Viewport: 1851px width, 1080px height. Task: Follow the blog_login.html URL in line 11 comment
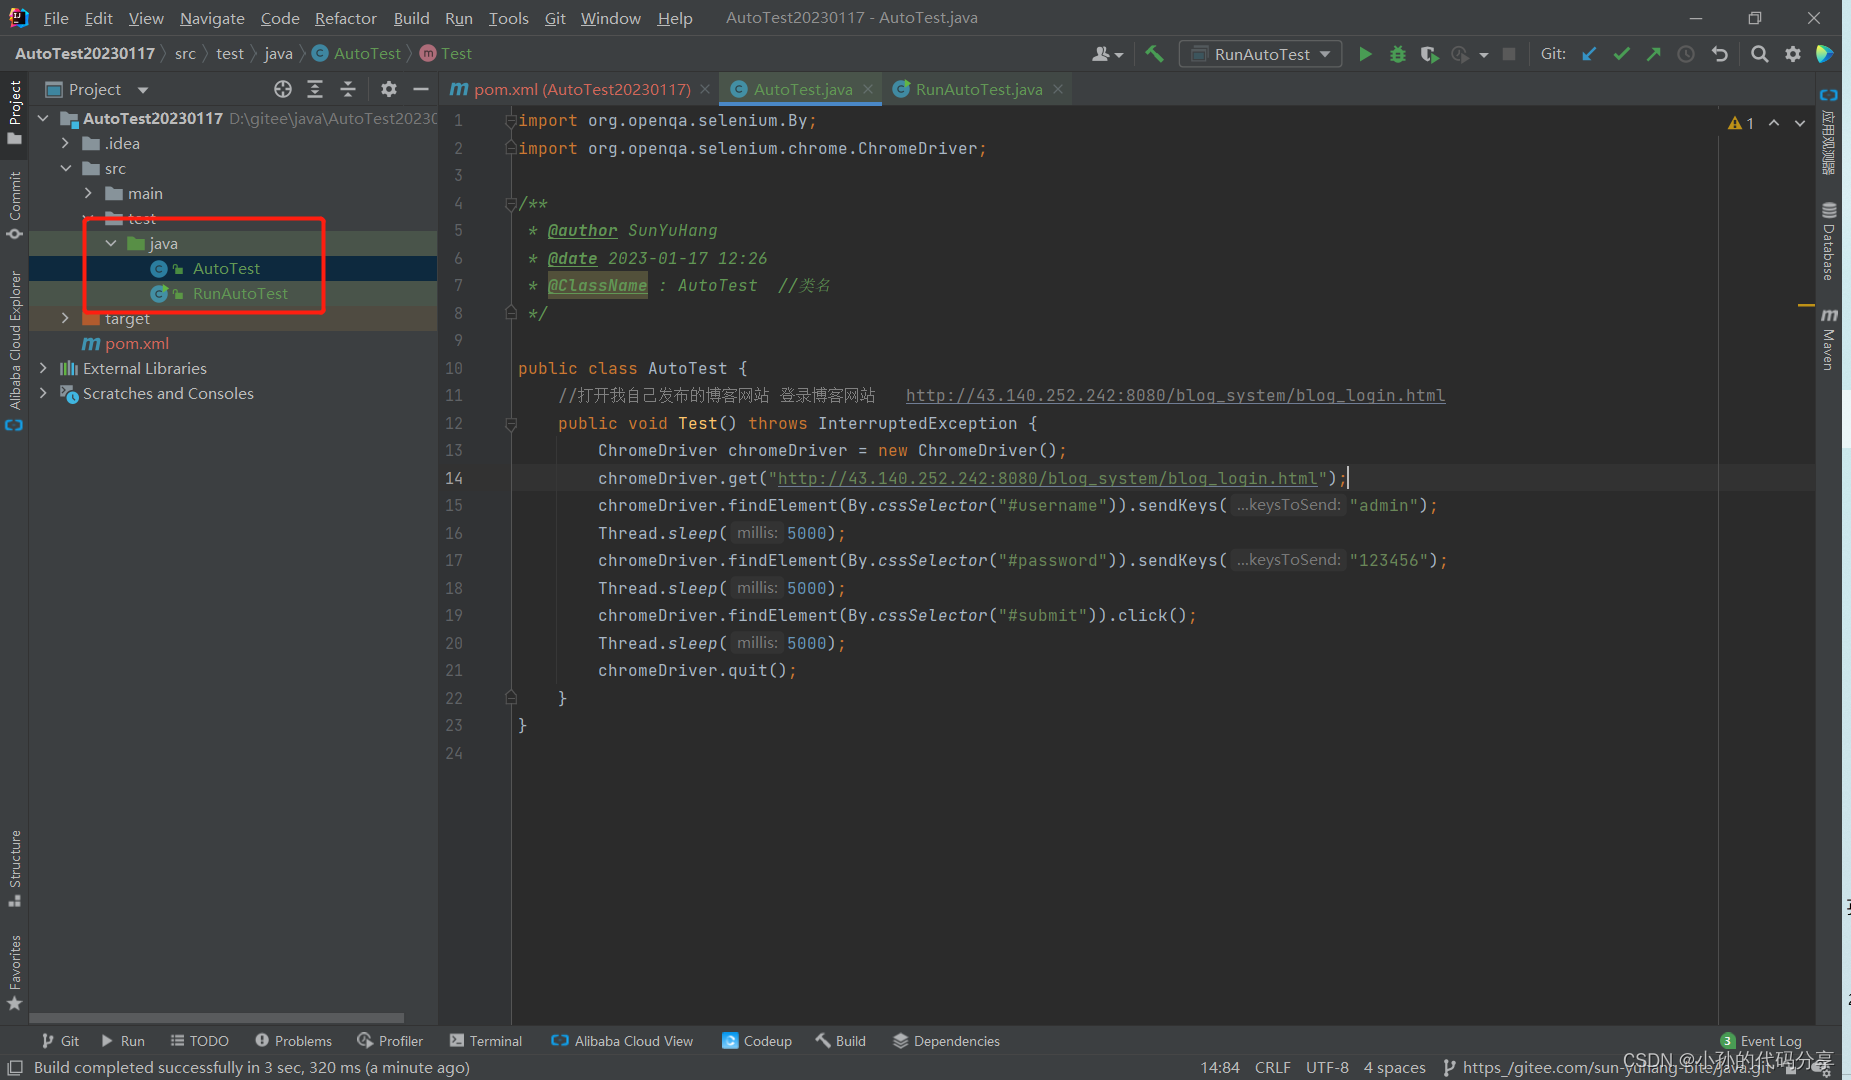pyautogui.click(x=1175, y=396)
